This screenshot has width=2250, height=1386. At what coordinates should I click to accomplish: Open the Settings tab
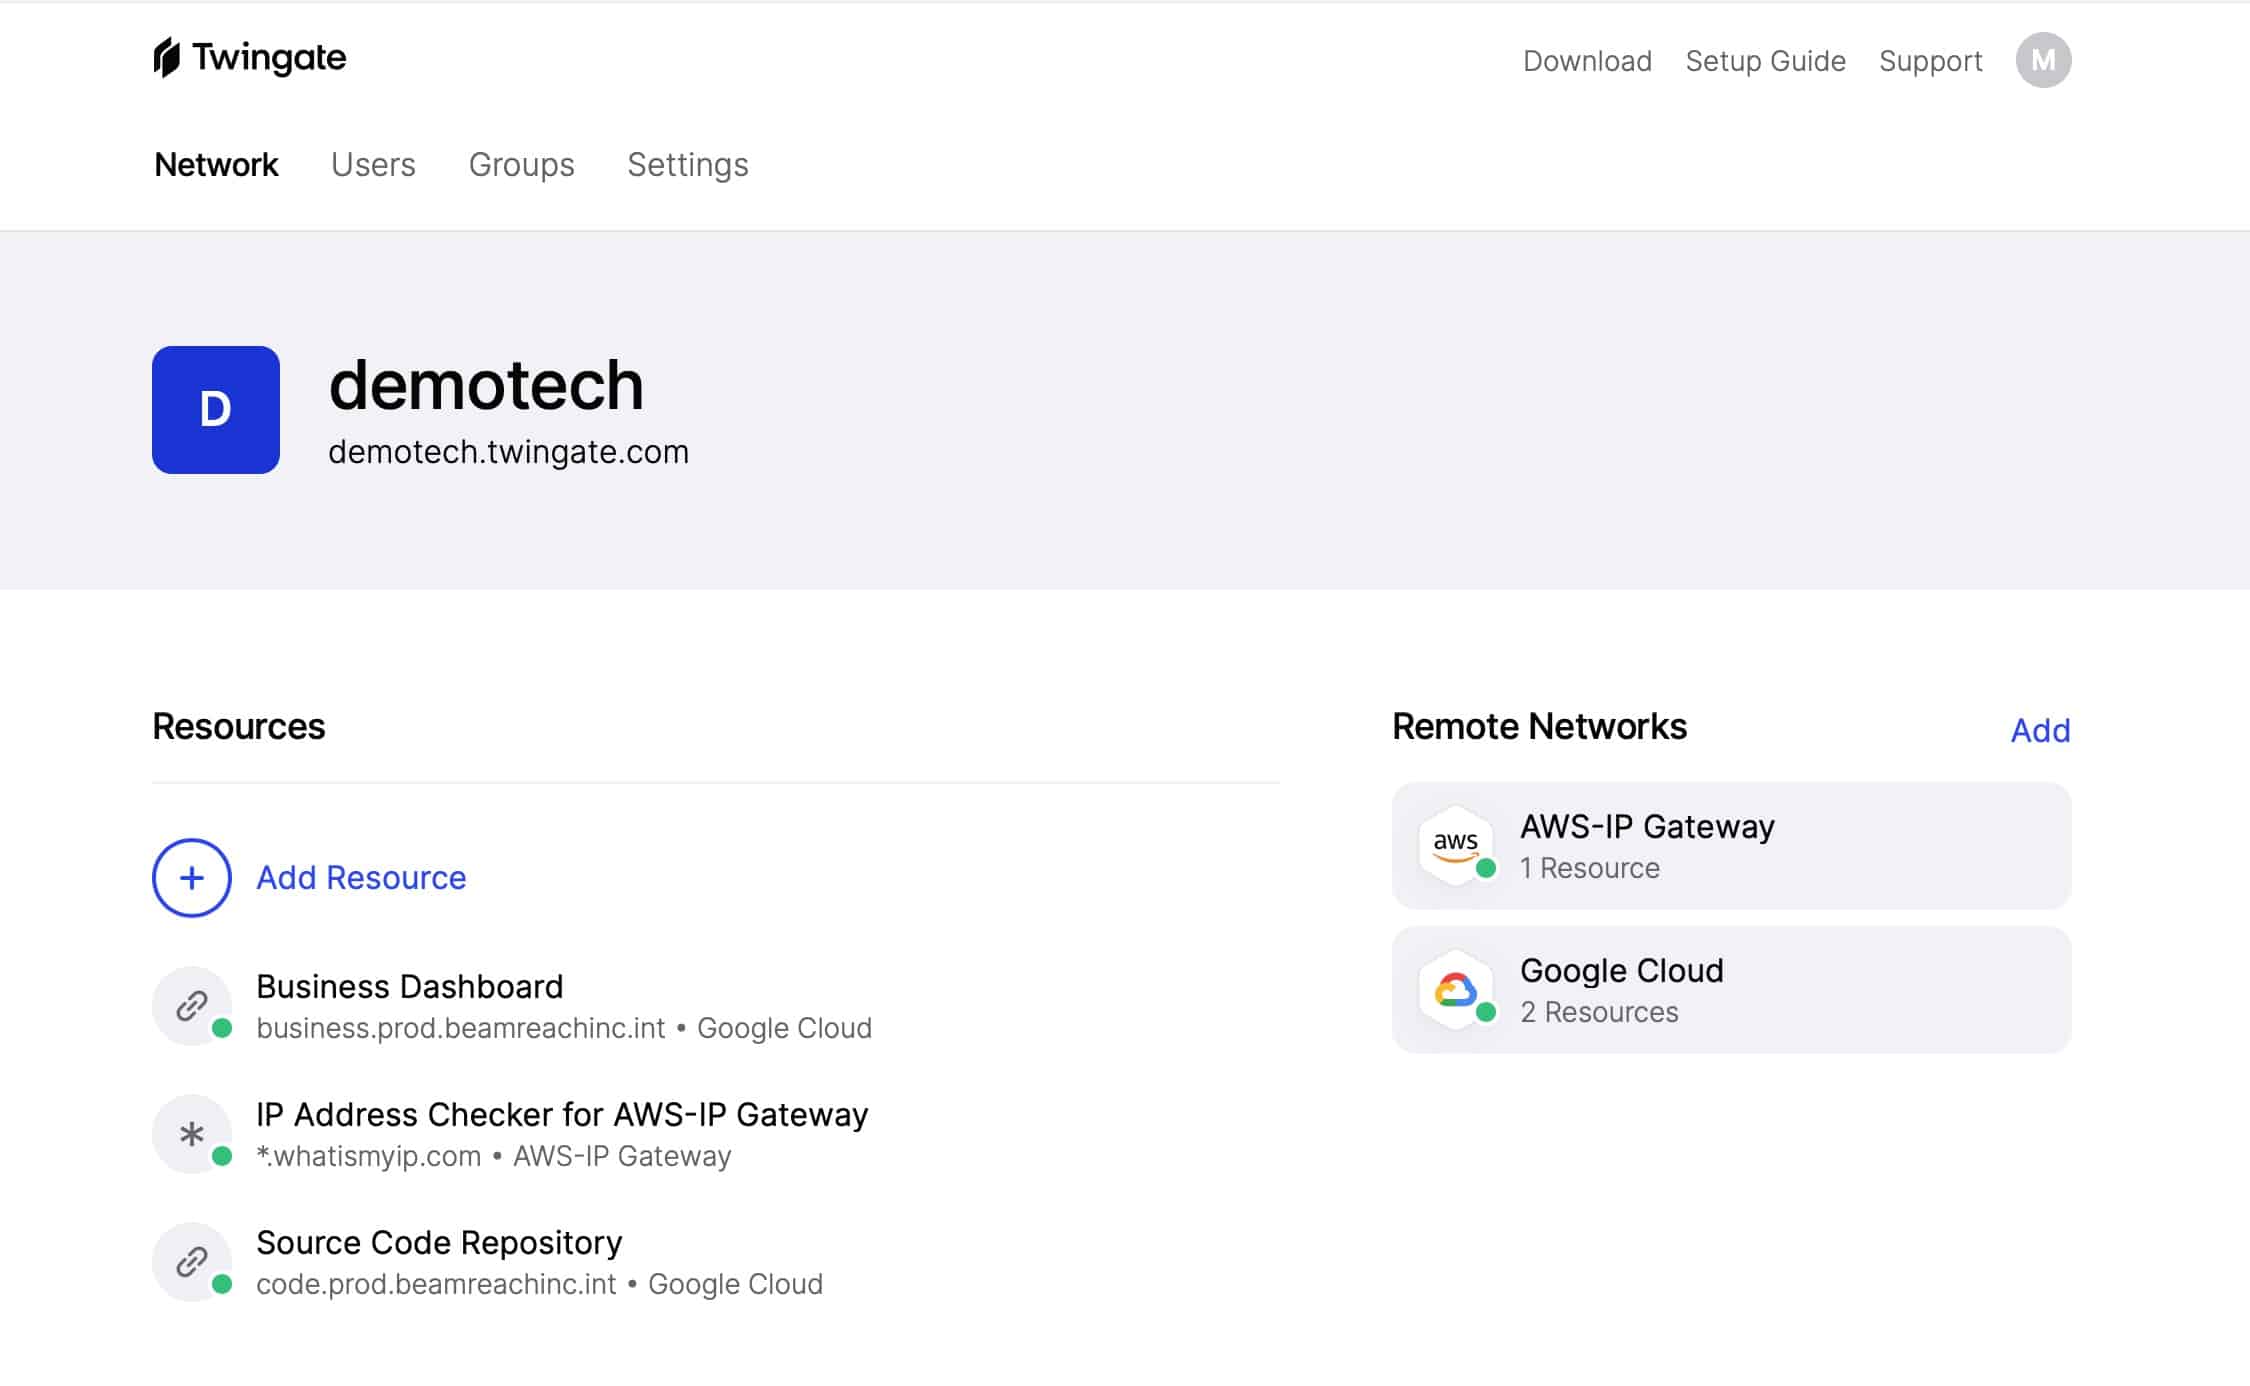[x=688, y=164]
